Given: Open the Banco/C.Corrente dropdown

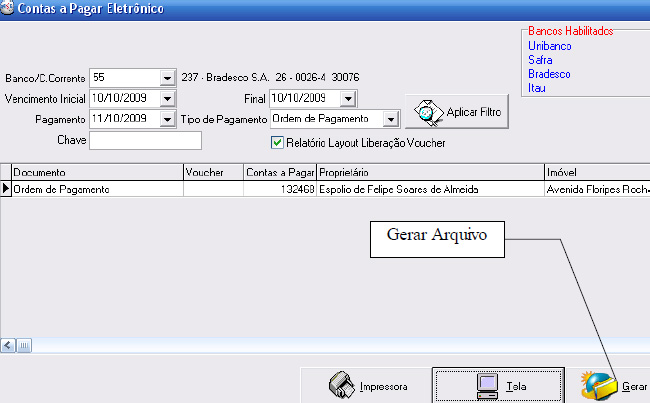Looking at the screenshot, I should point(166,78).
